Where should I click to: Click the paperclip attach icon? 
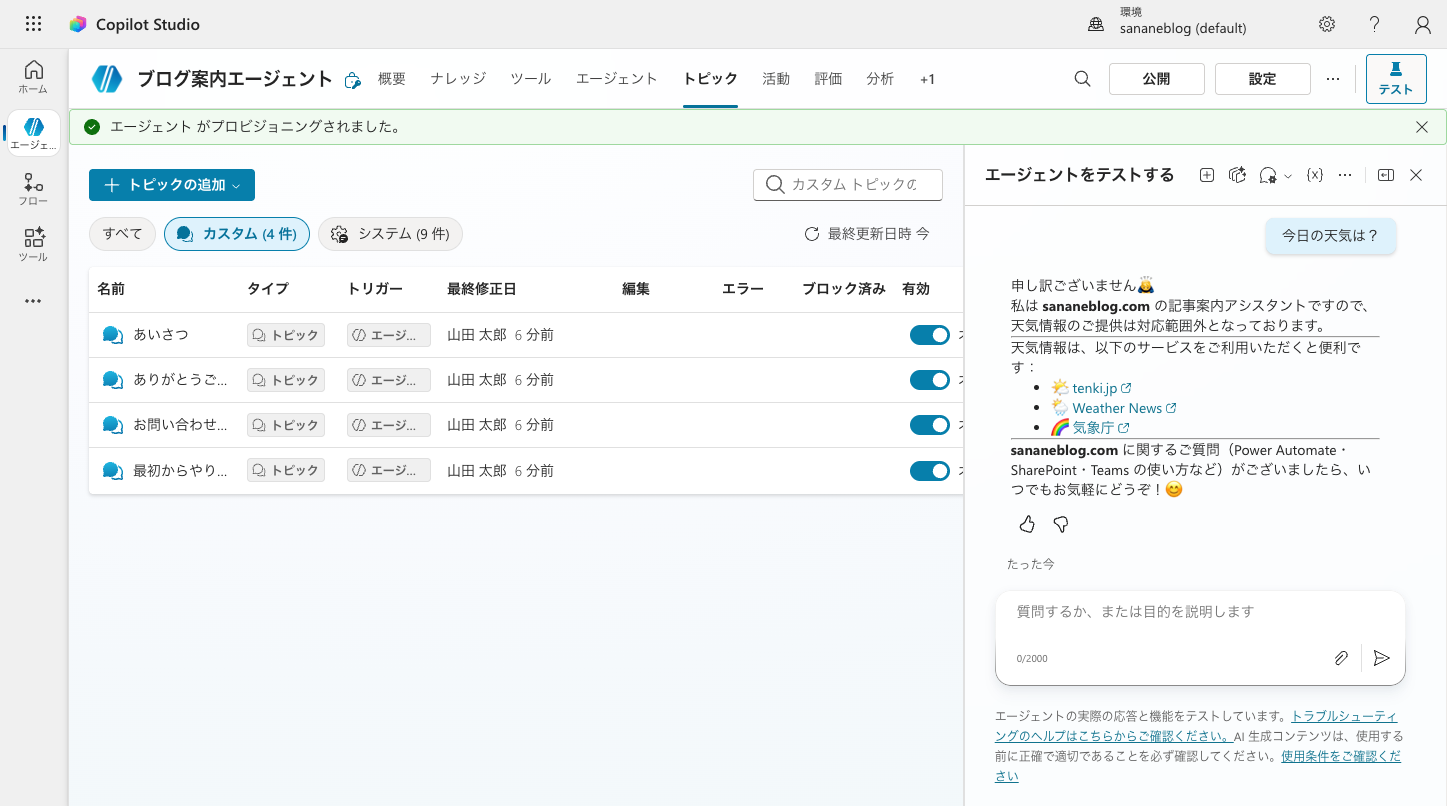click(1341, 658)
